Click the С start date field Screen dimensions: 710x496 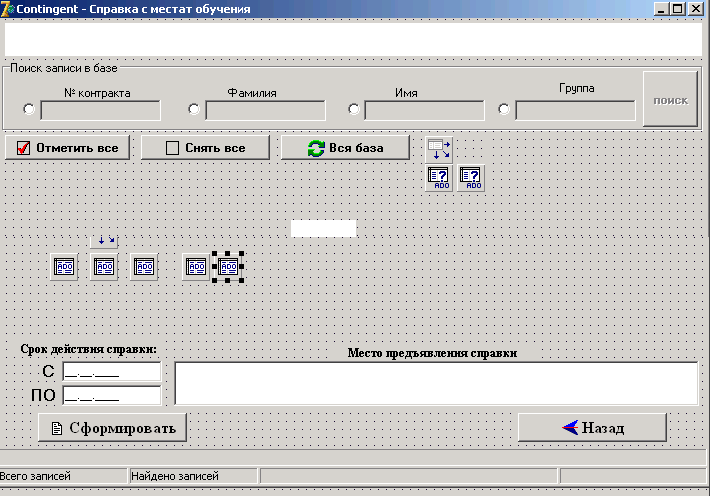point(112,371)
